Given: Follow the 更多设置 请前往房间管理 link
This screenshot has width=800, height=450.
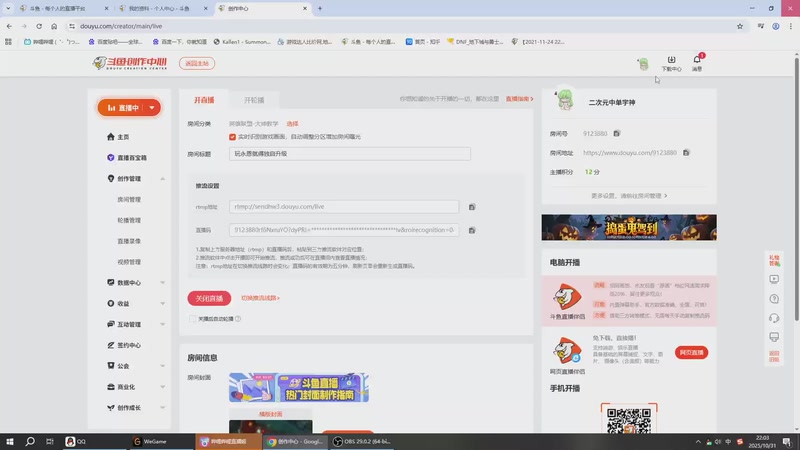Looking at the screenshot, I should point(629,196).
